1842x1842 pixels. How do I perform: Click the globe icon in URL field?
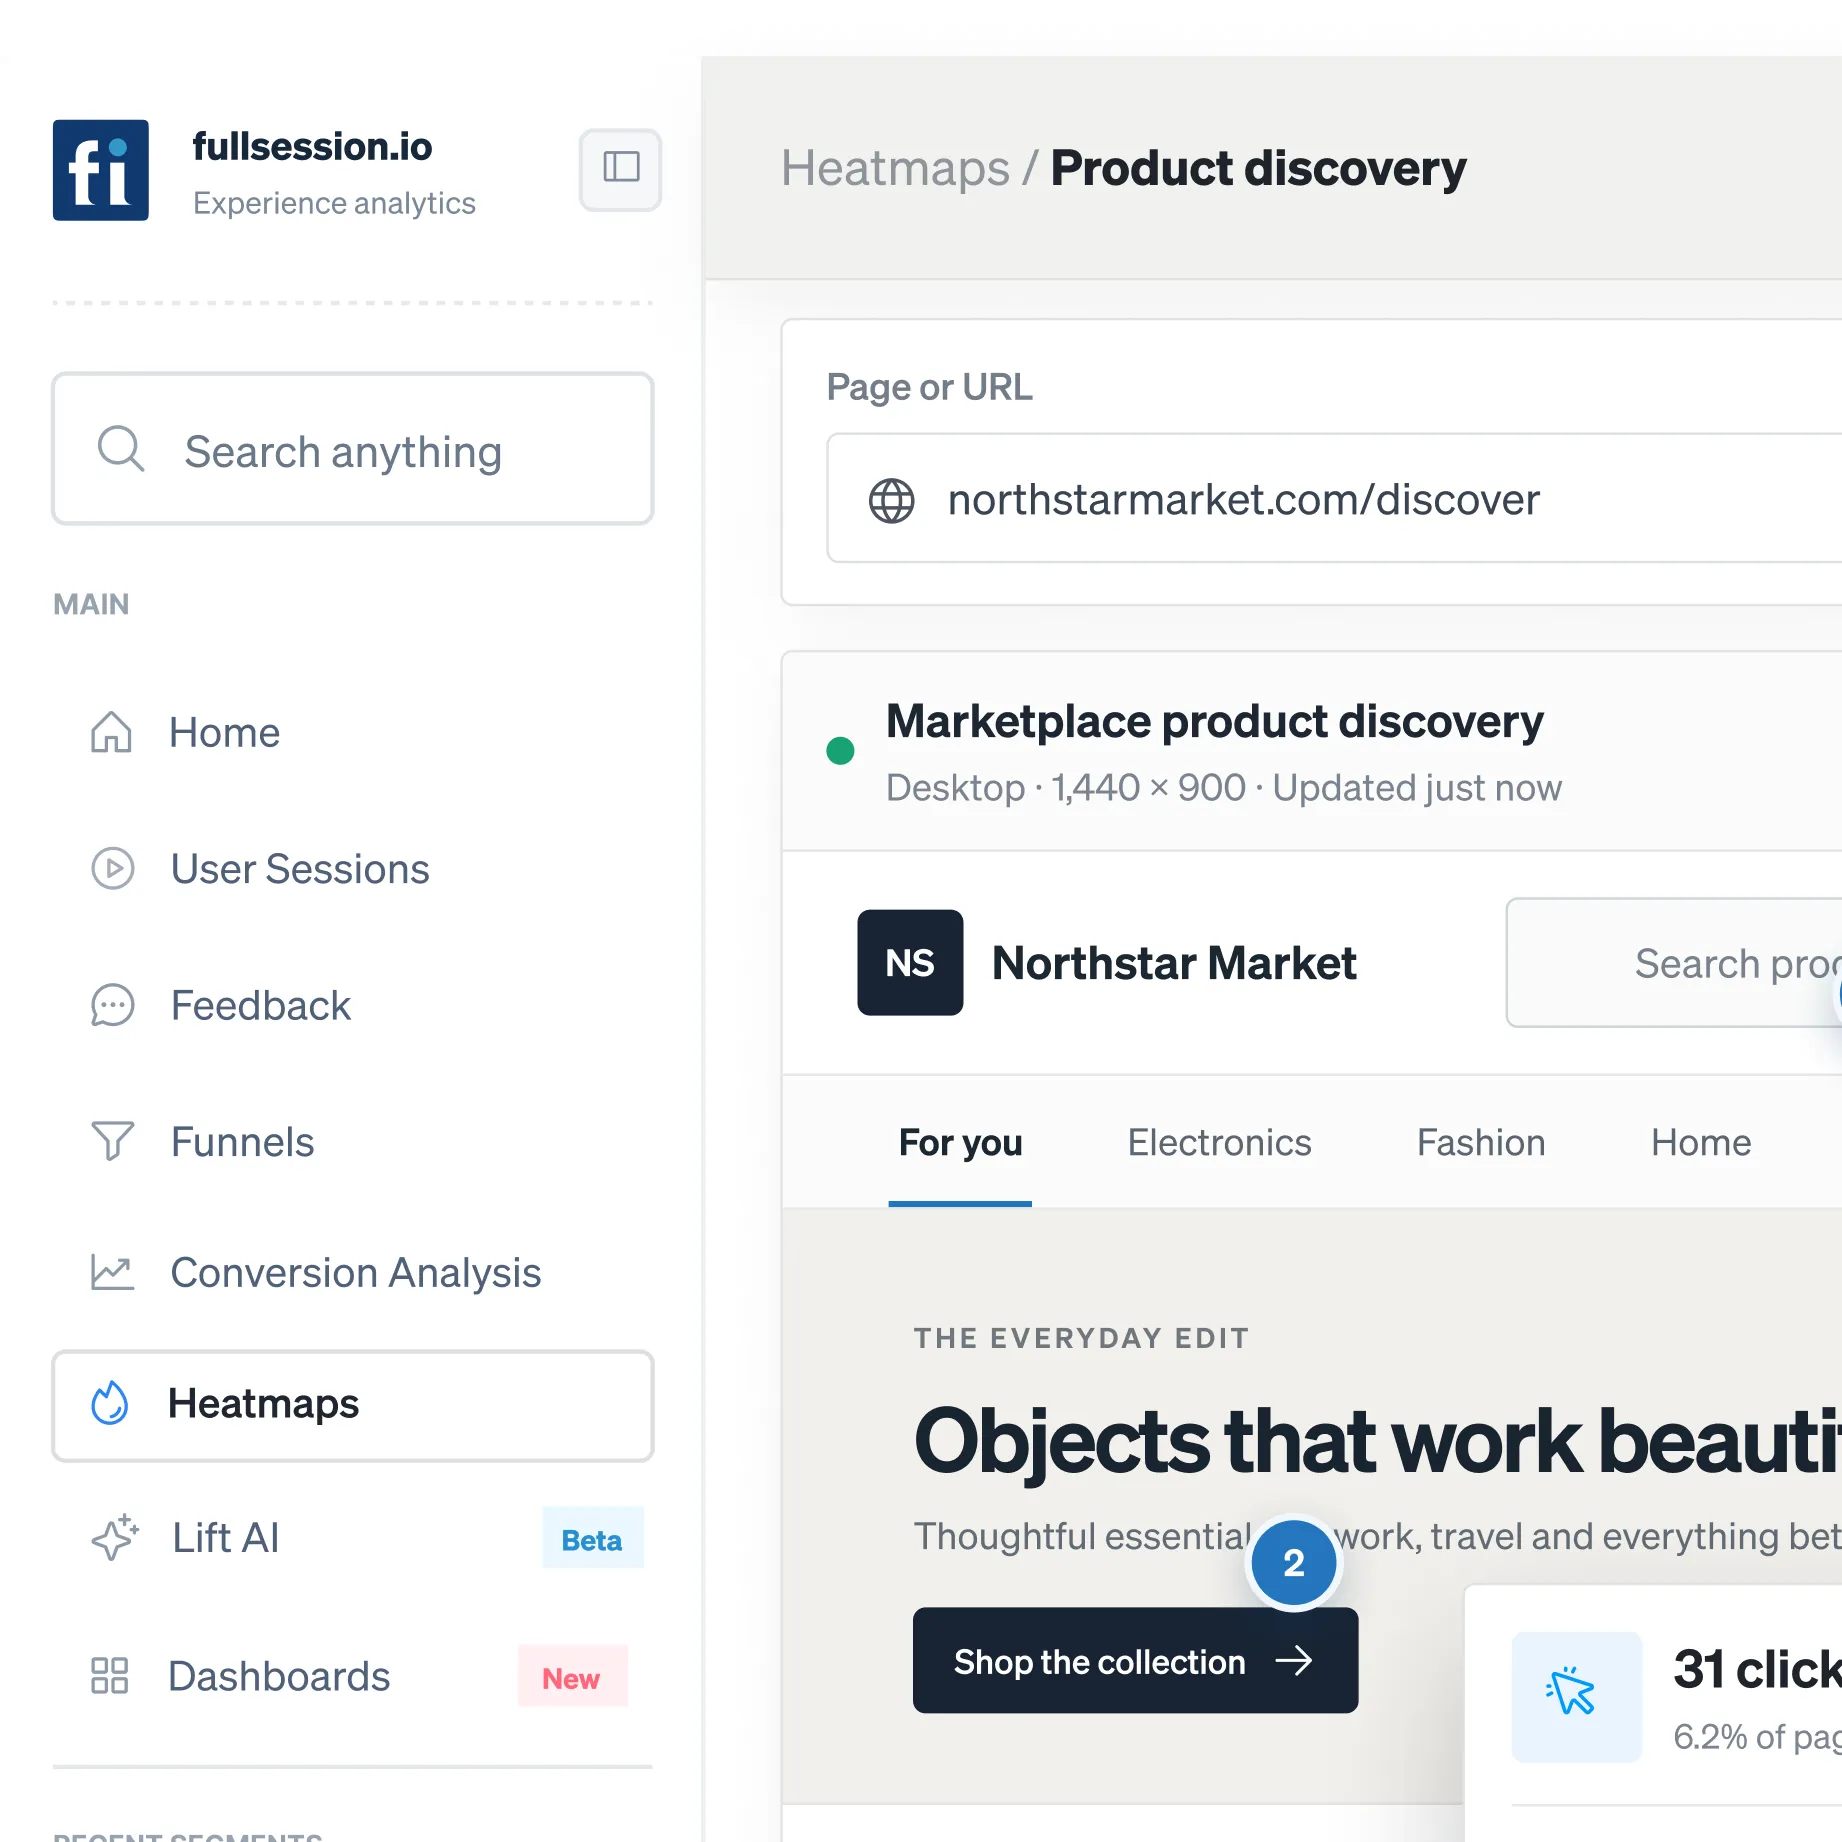891,500
